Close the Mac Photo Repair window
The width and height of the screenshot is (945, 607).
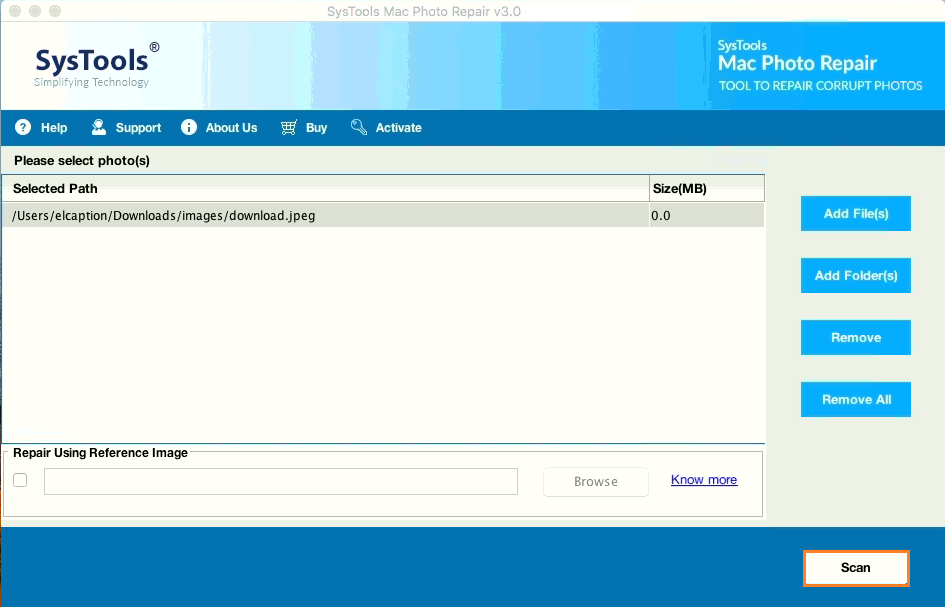point(16,11)
